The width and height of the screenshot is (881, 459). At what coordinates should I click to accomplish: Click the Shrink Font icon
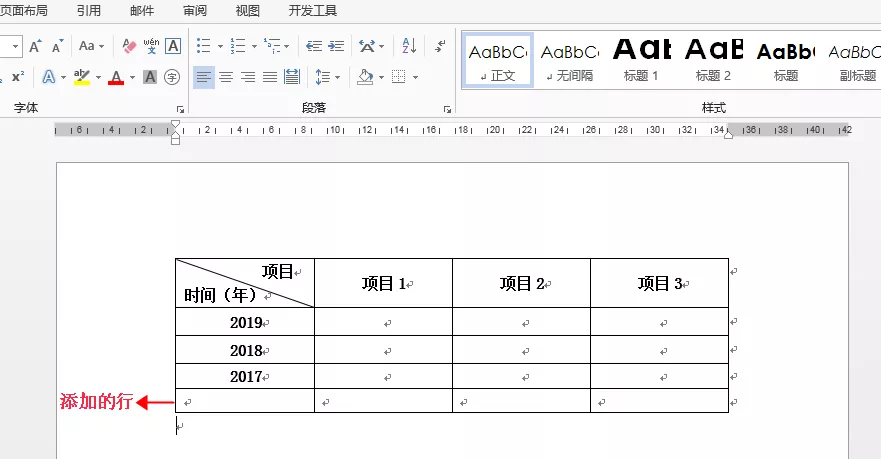[x=57, y=46]
